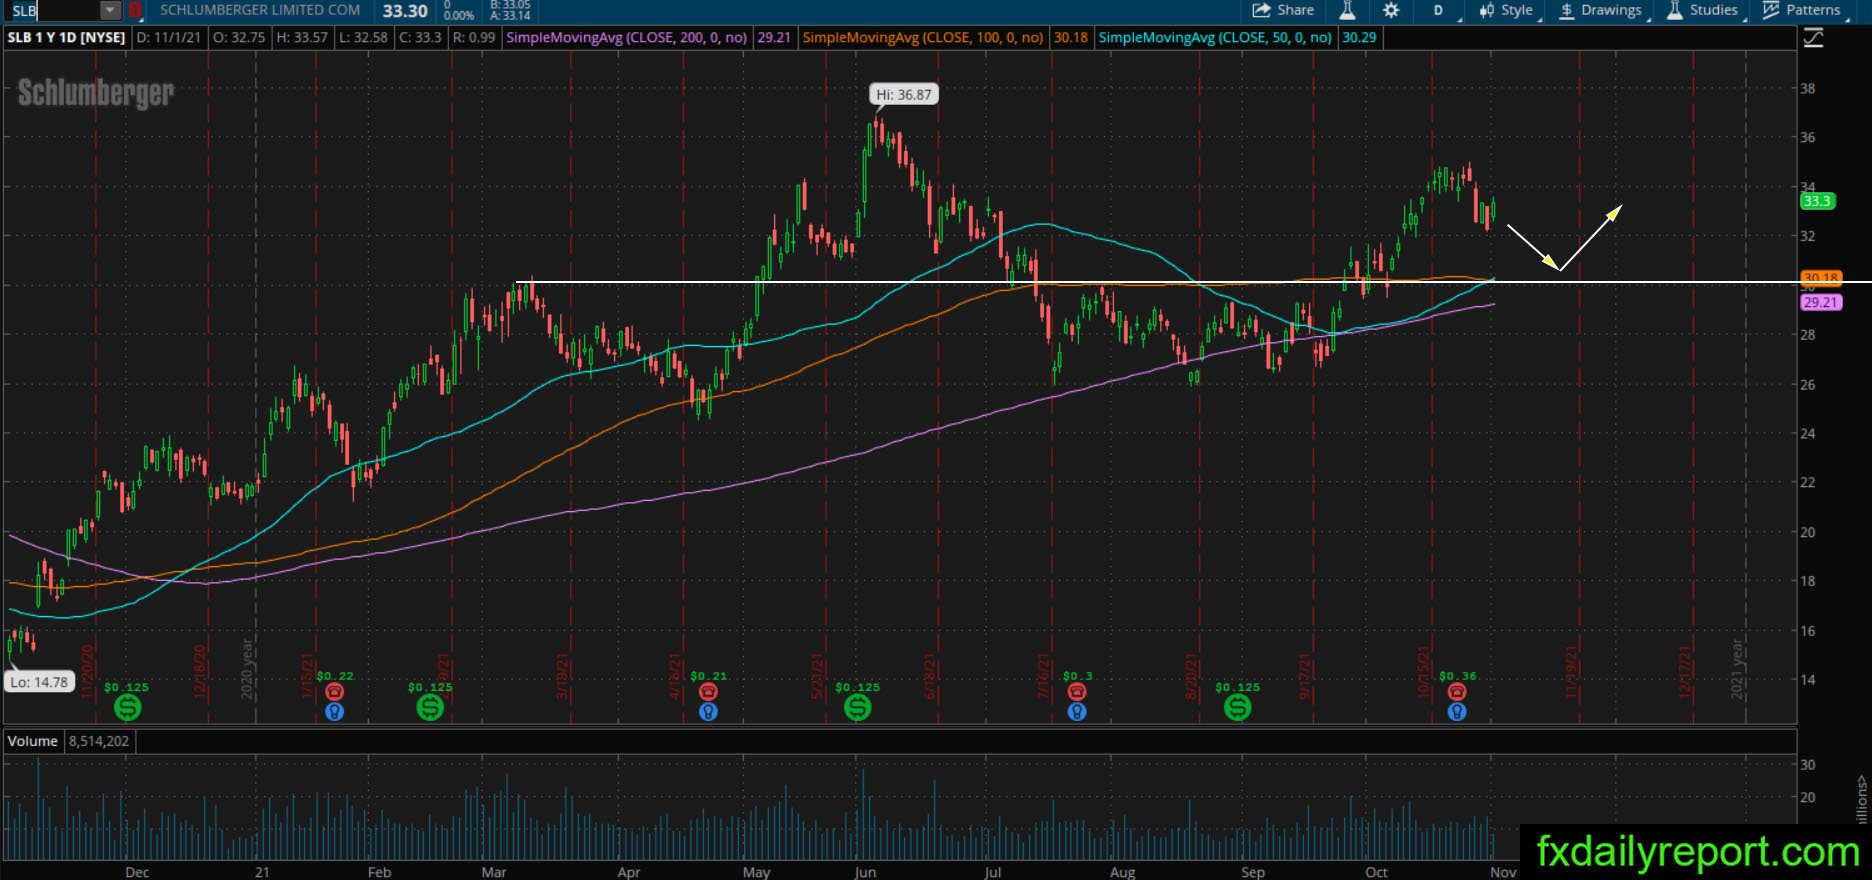This screenshot has width=1872, height=880.
Task: Click the D: 11/1/21 date readout
Action: point(168,37)
